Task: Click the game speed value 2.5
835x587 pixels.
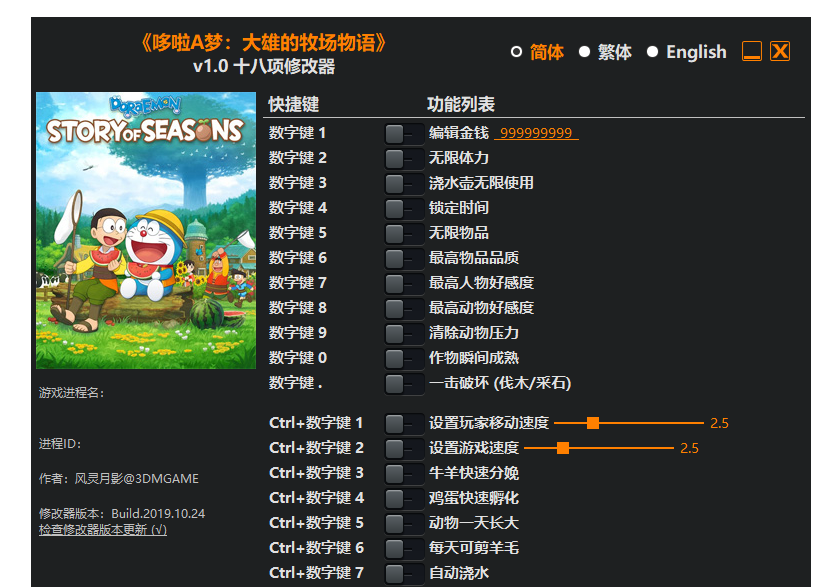Action: coord(689,449)
